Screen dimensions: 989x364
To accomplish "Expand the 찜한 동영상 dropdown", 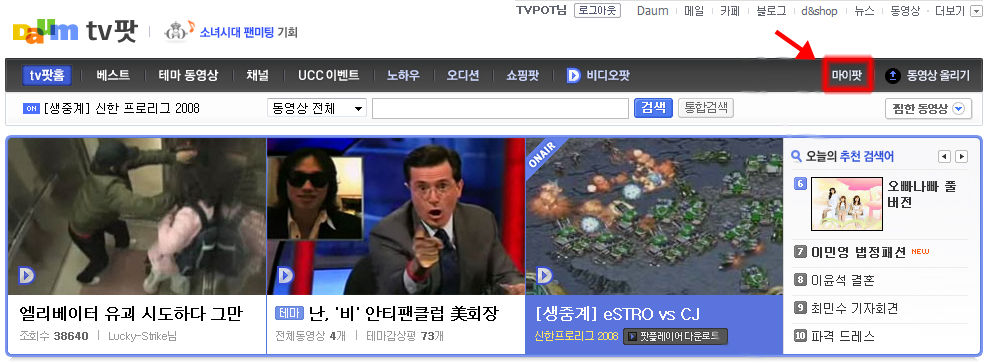I will 927,109.
